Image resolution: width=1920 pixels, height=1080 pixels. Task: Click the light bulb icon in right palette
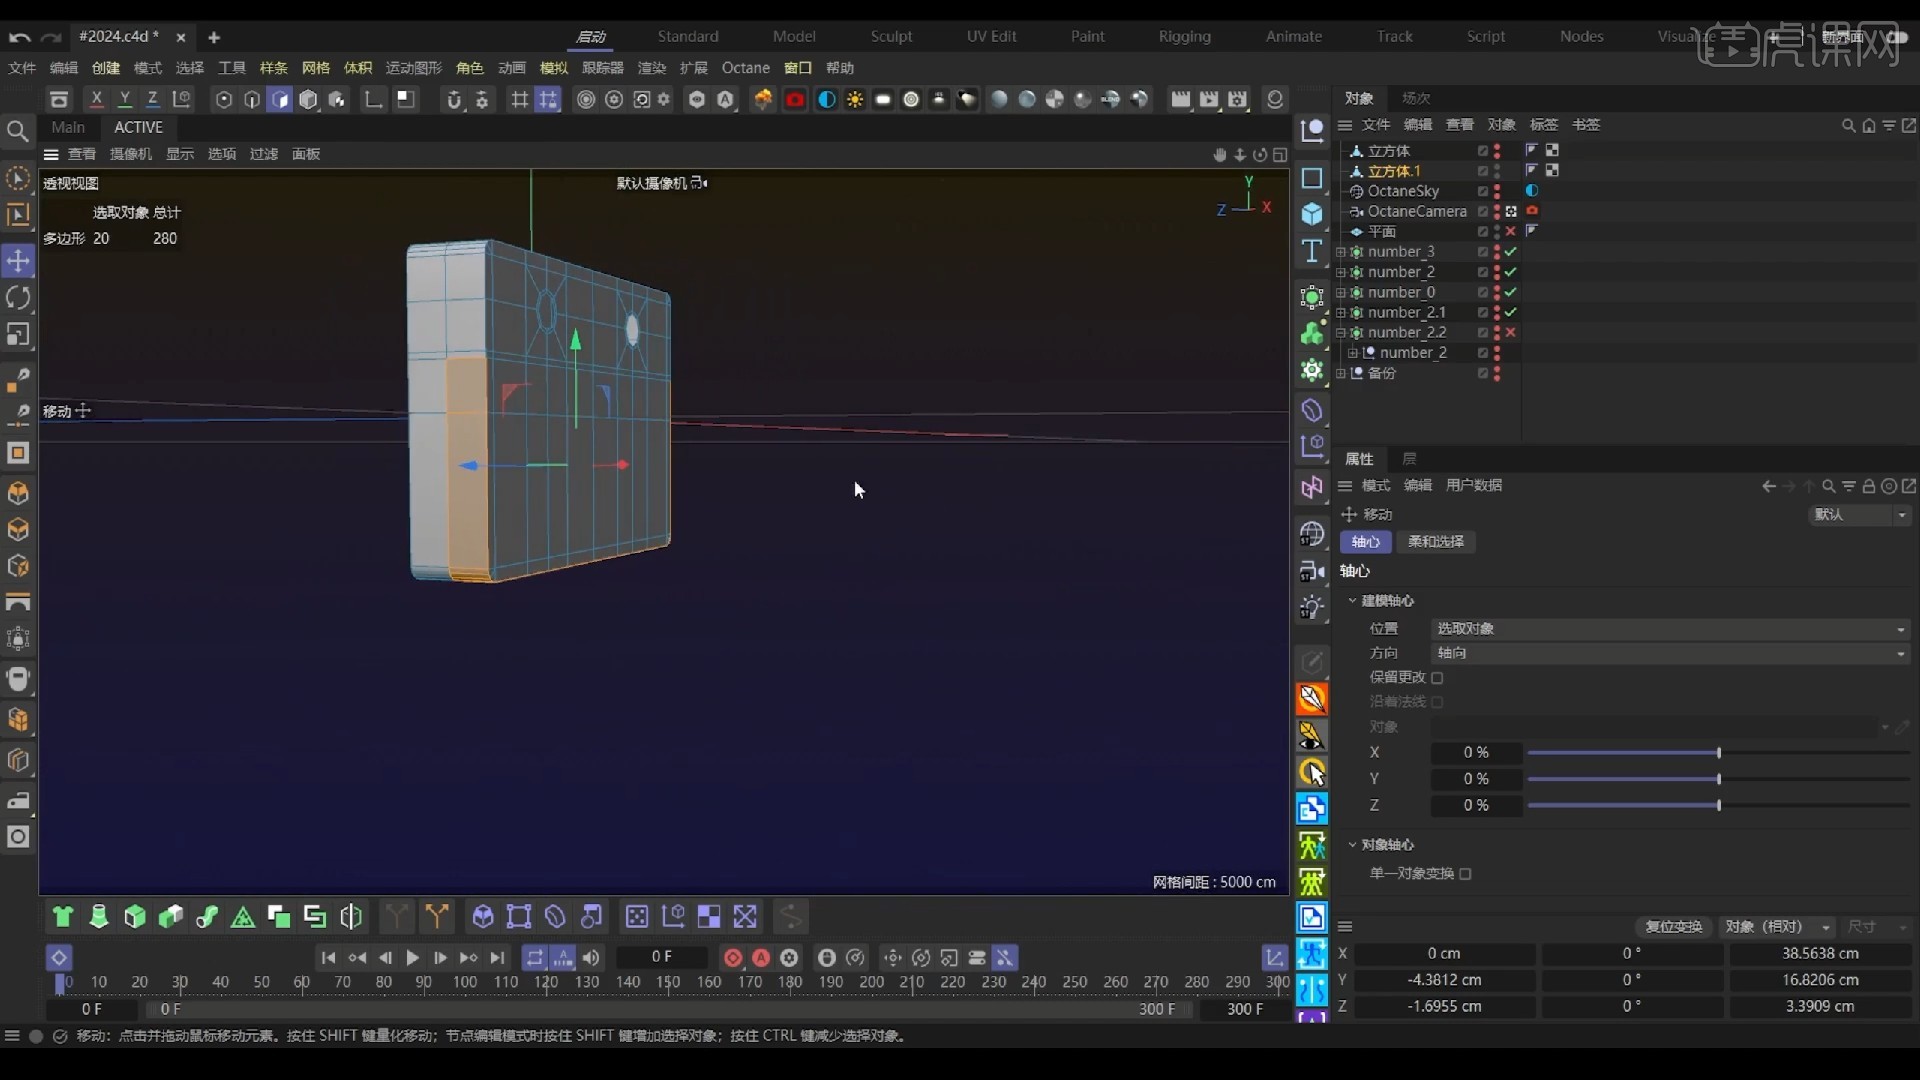[x=1312, y=607]
